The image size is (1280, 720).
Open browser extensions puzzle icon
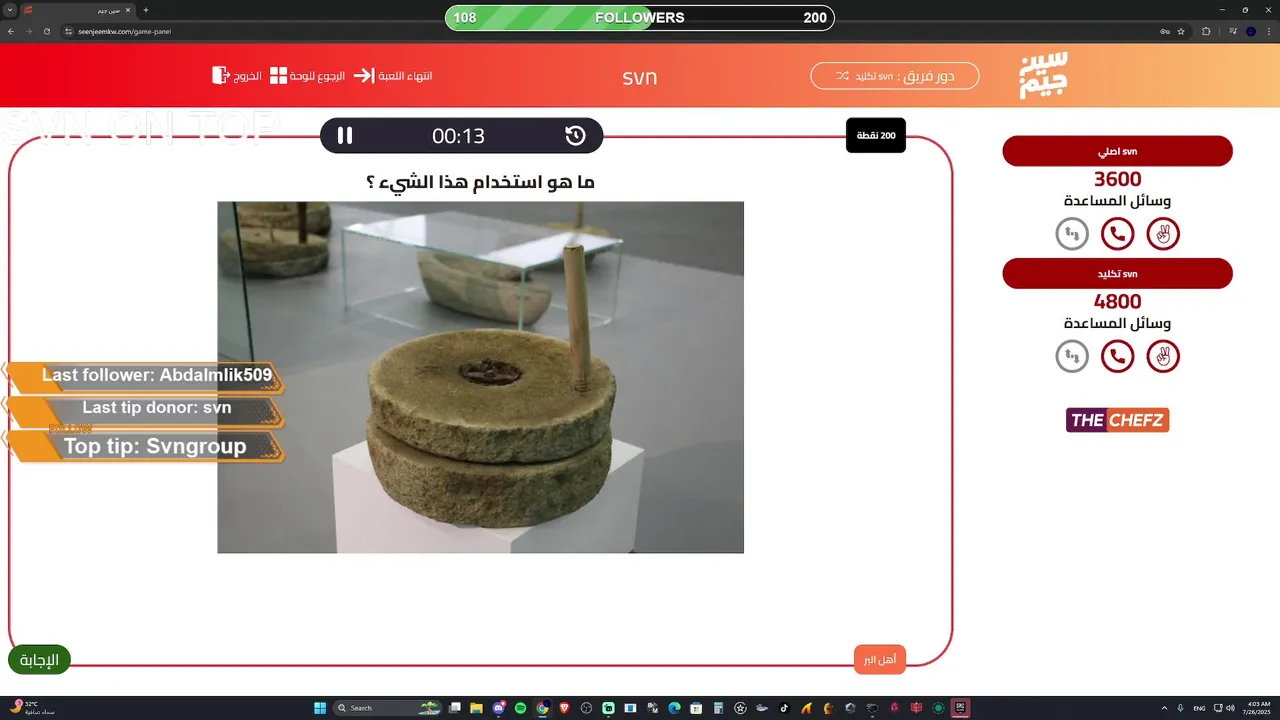pos(1206,31)
